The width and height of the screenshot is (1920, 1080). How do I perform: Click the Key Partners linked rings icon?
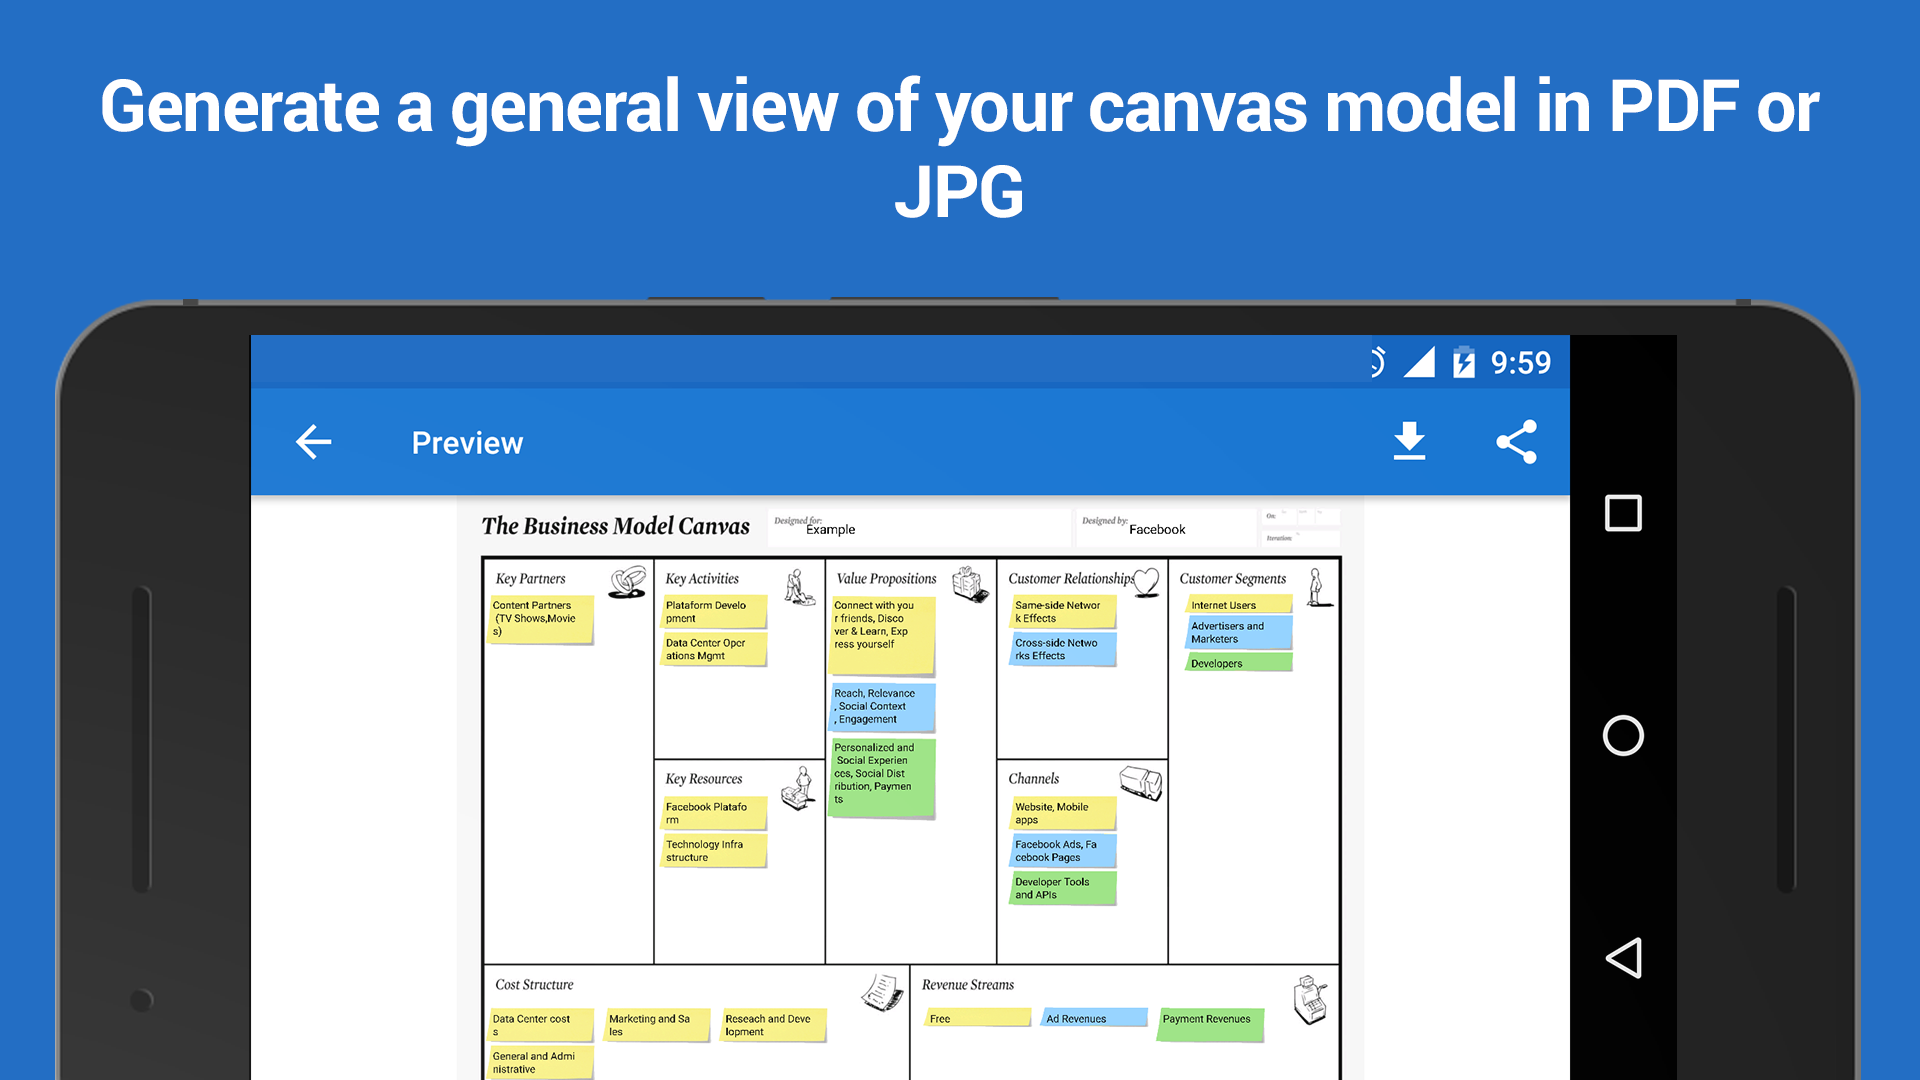coord(628,582)
